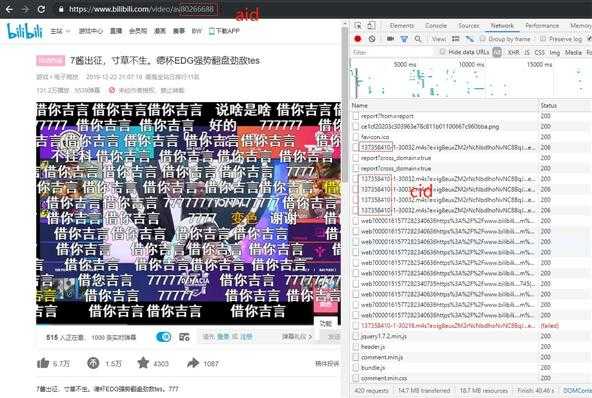This screenshot has height=398, width=592.
Task: Select the red failed request row
Action: [472, 325]
